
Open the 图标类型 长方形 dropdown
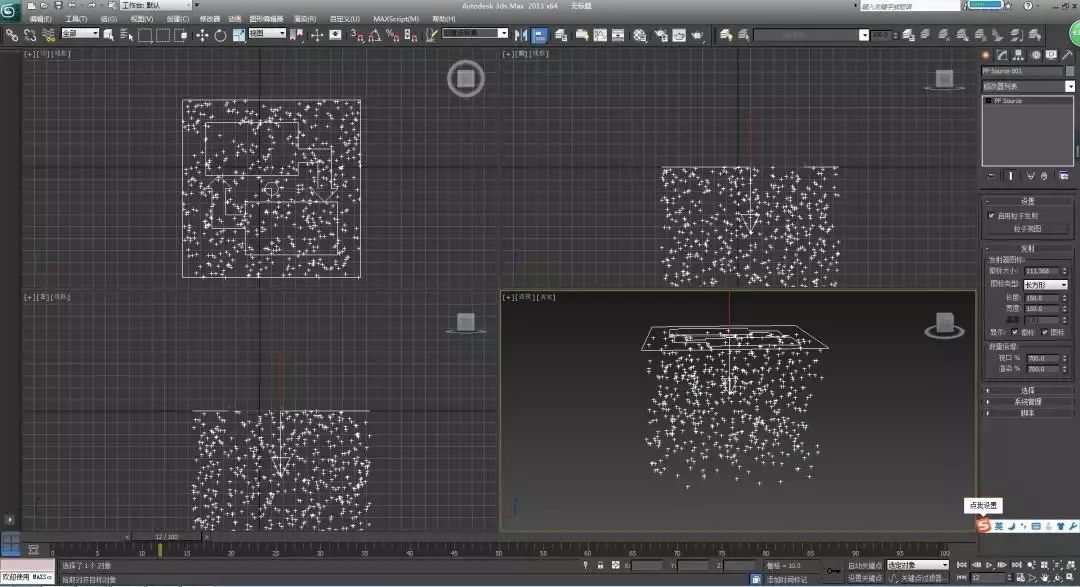[1046, 285]
